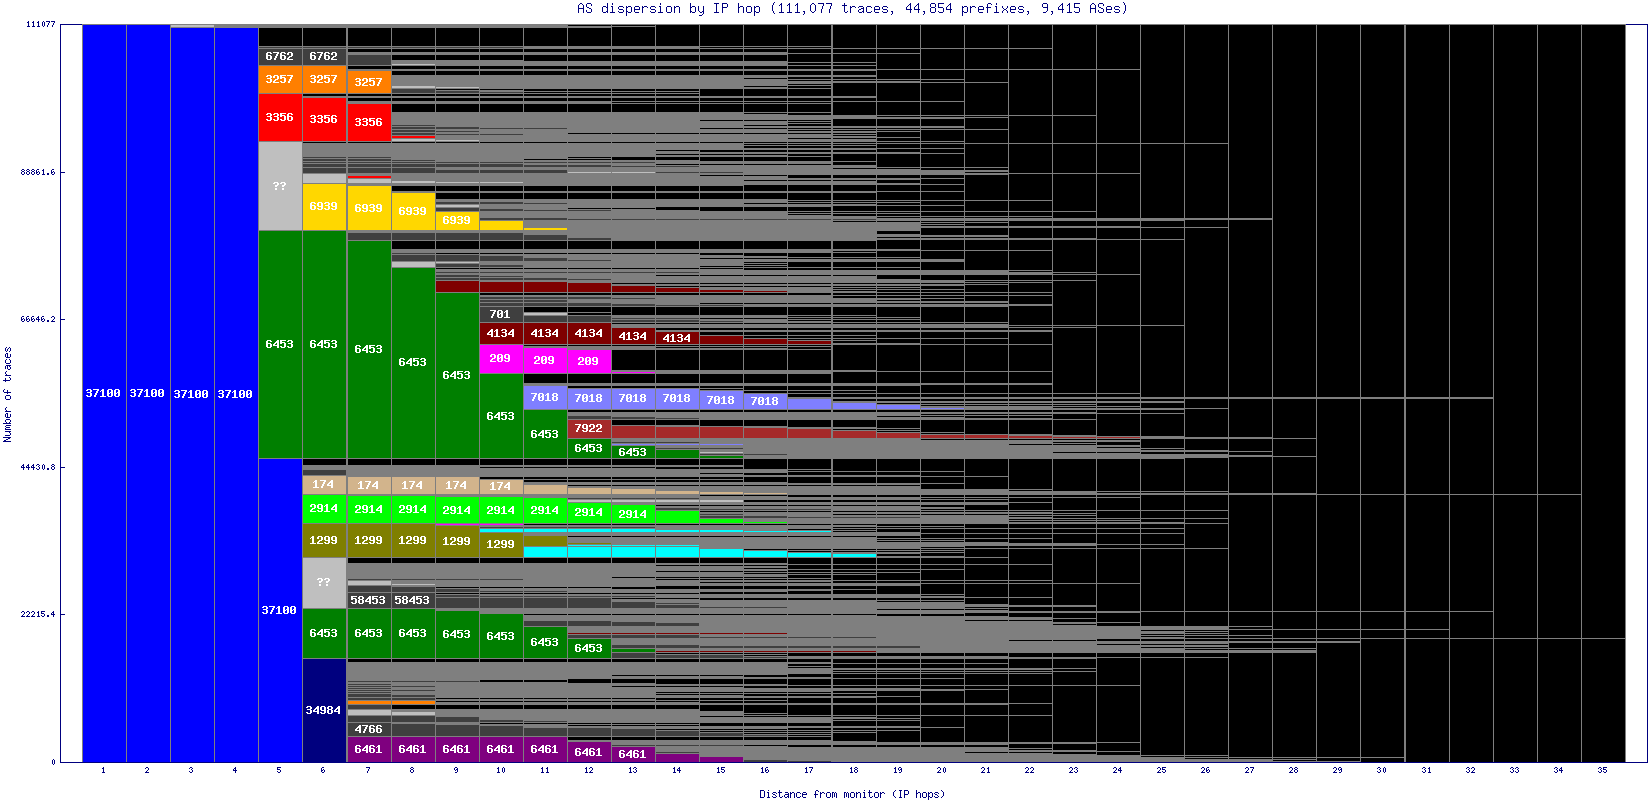Click the y-axis tick value 22215.4
This screenshot has width=1648, height=800.
point(38,614)
